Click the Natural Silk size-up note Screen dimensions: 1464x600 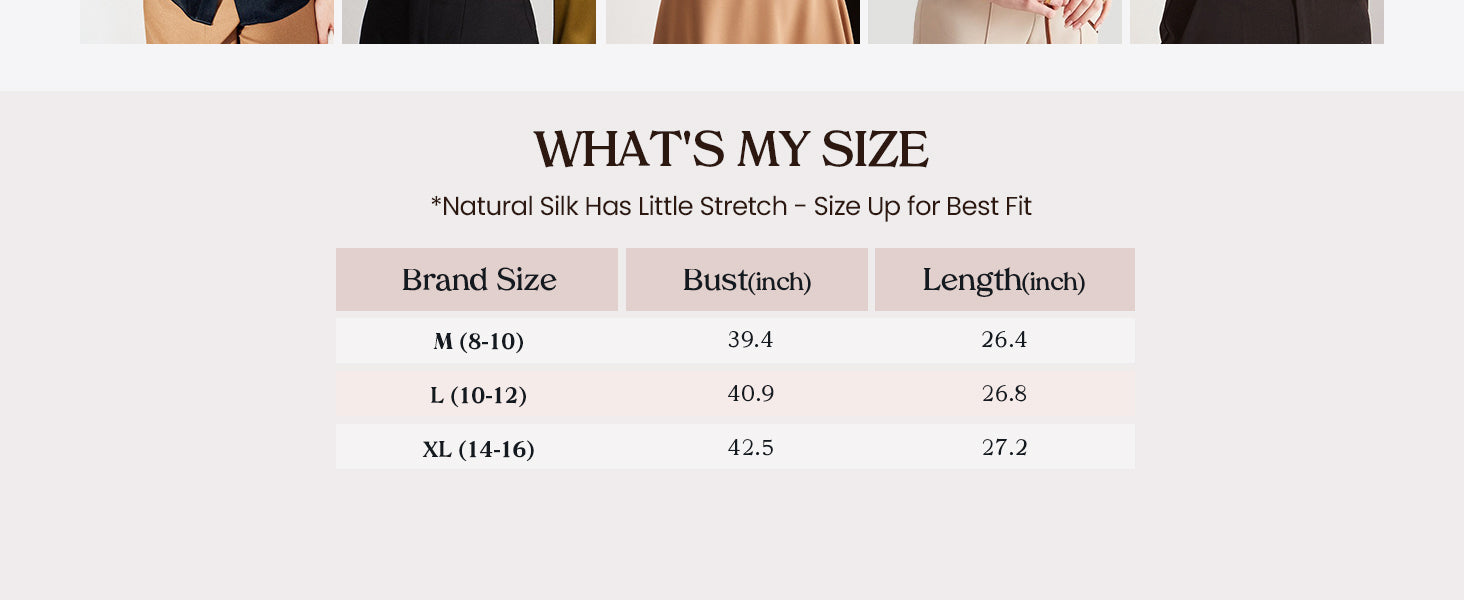pos(731,207)
